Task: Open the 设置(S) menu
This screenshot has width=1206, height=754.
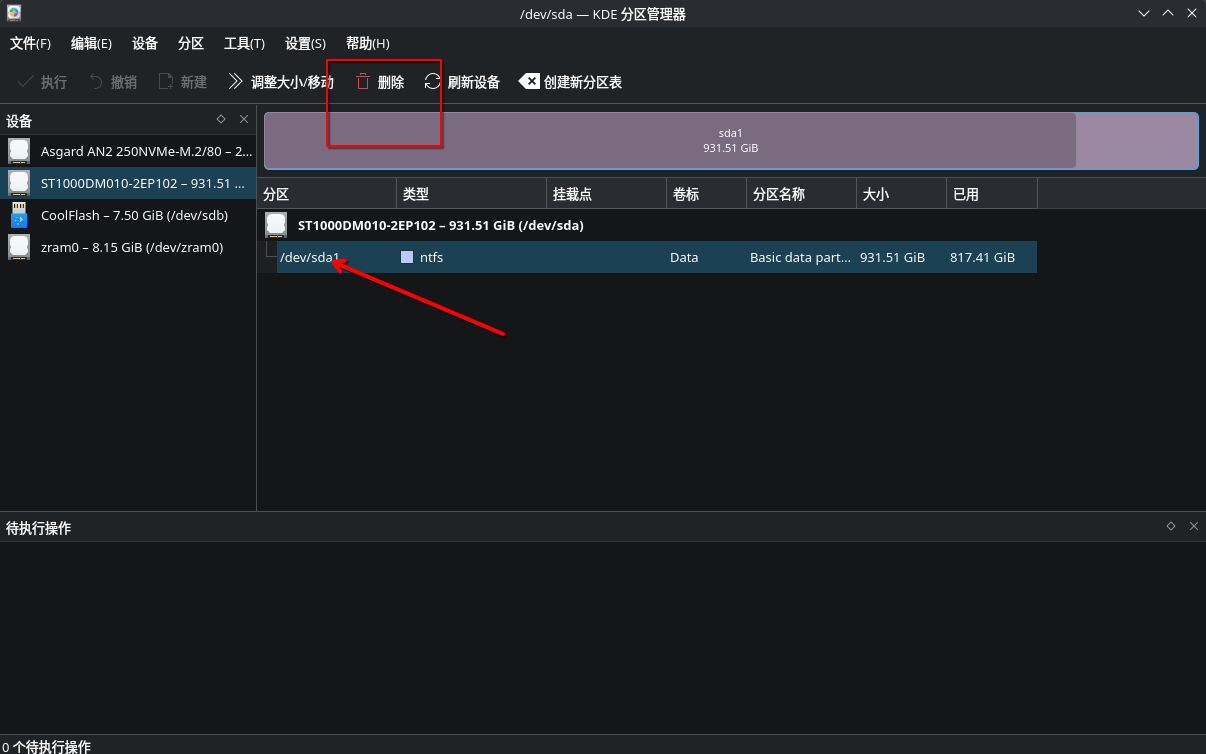Action: tap(305, 43)
